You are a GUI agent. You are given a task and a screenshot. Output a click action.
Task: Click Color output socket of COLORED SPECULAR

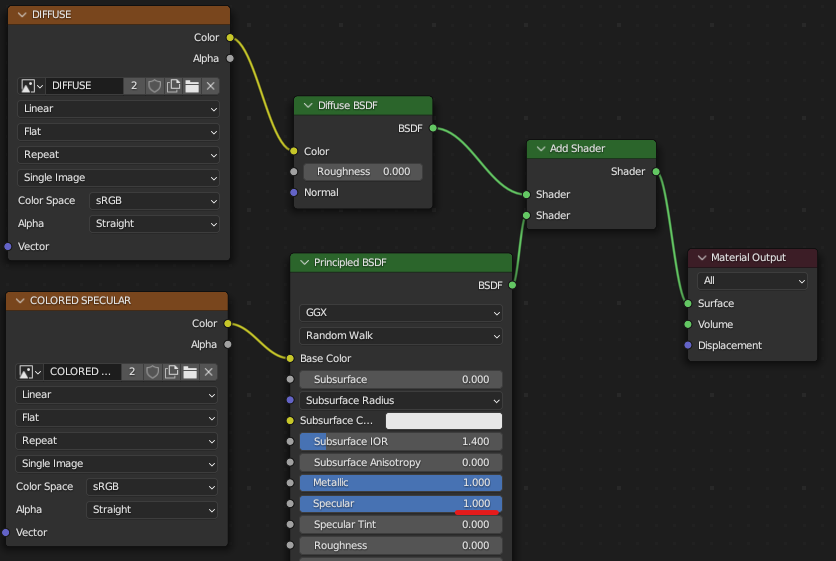(228, 324)
